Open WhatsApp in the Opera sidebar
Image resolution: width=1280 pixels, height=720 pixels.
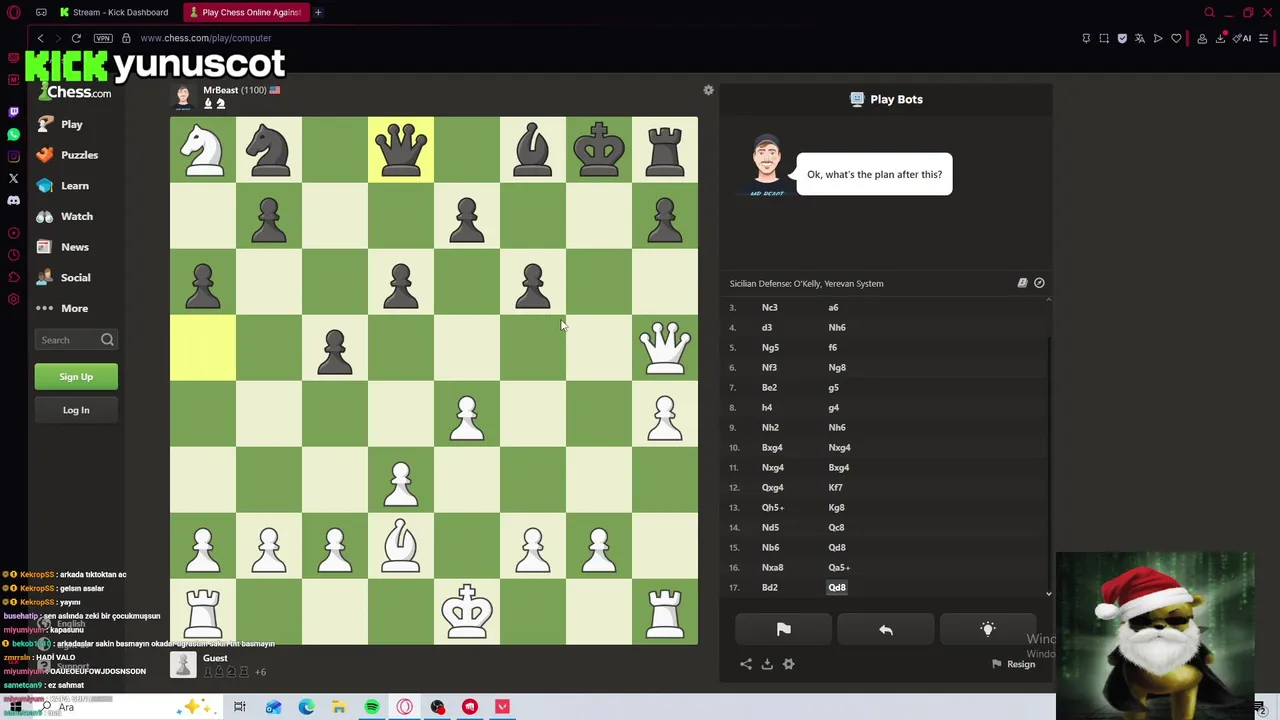point(13,134)
